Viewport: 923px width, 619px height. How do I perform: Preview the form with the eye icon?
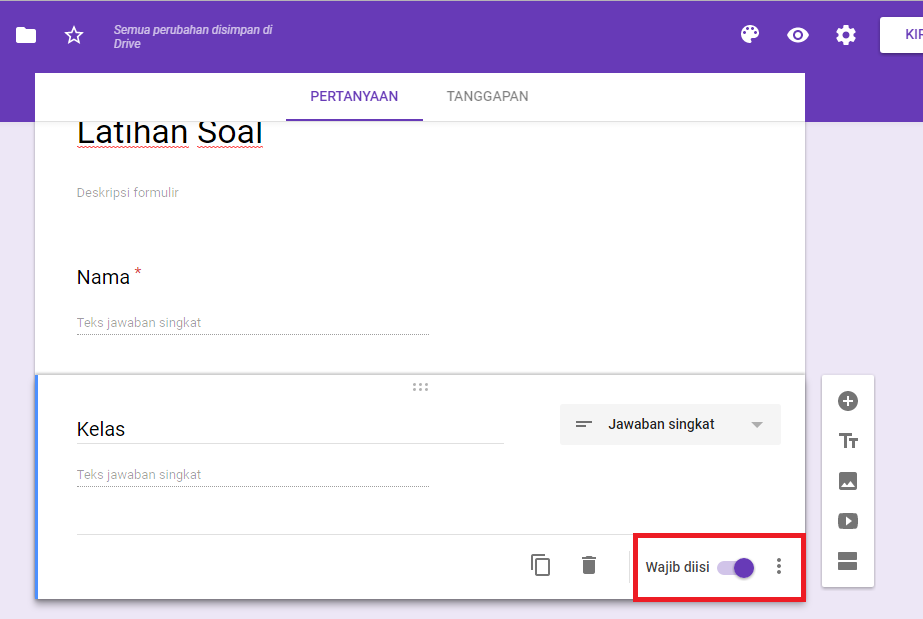(x=798, y=35)
